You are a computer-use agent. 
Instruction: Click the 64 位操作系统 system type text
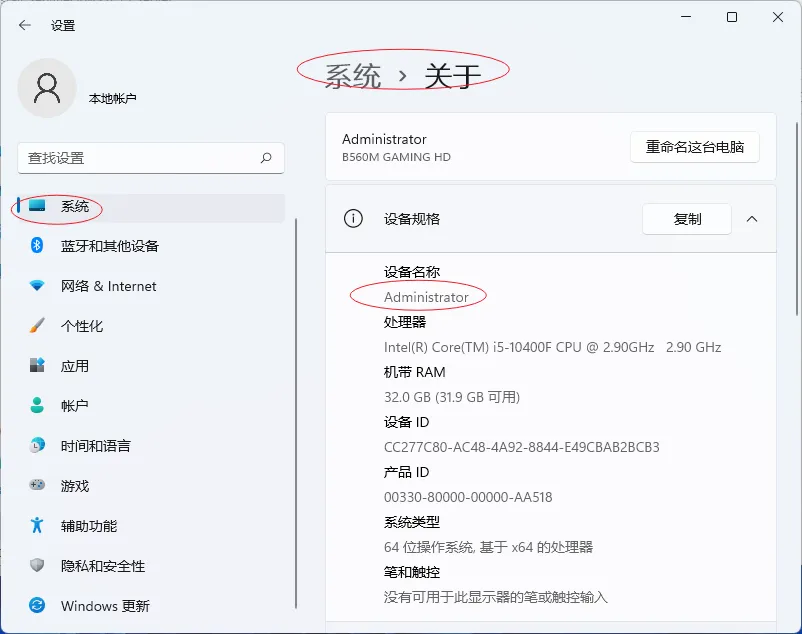click(488, 547)
